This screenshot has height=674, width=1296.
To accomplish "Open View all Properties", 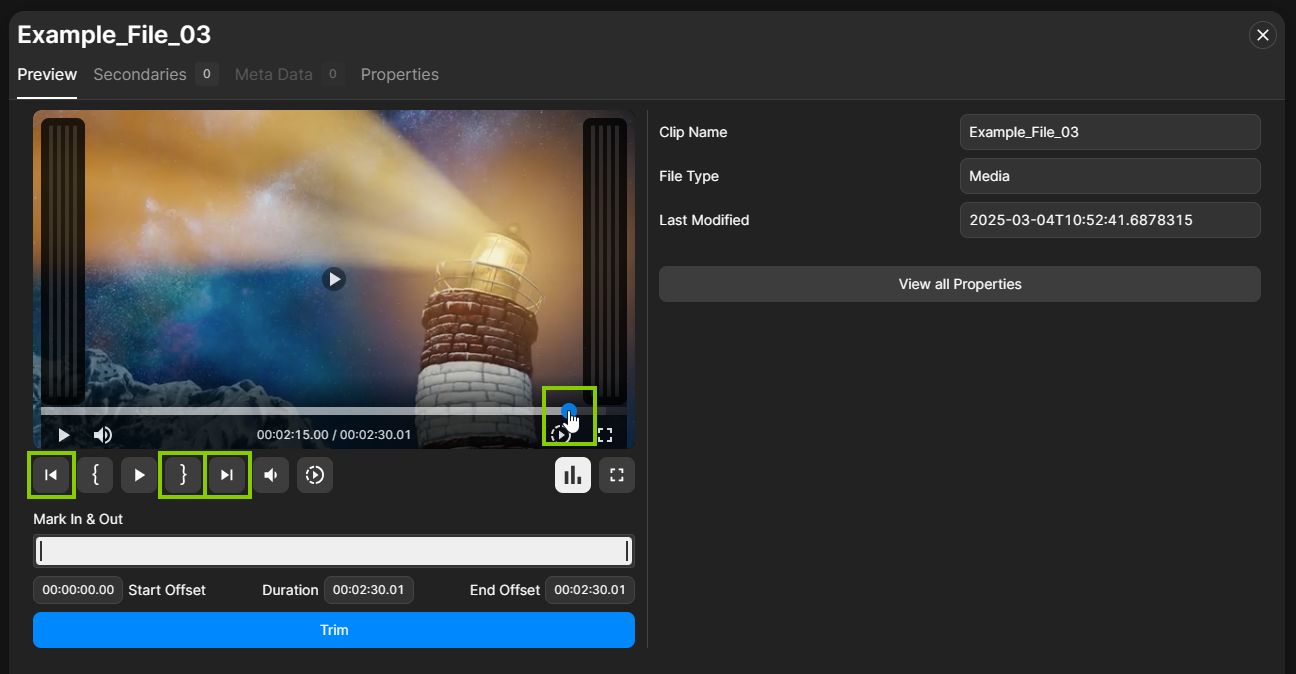I will tap(959, 284).
